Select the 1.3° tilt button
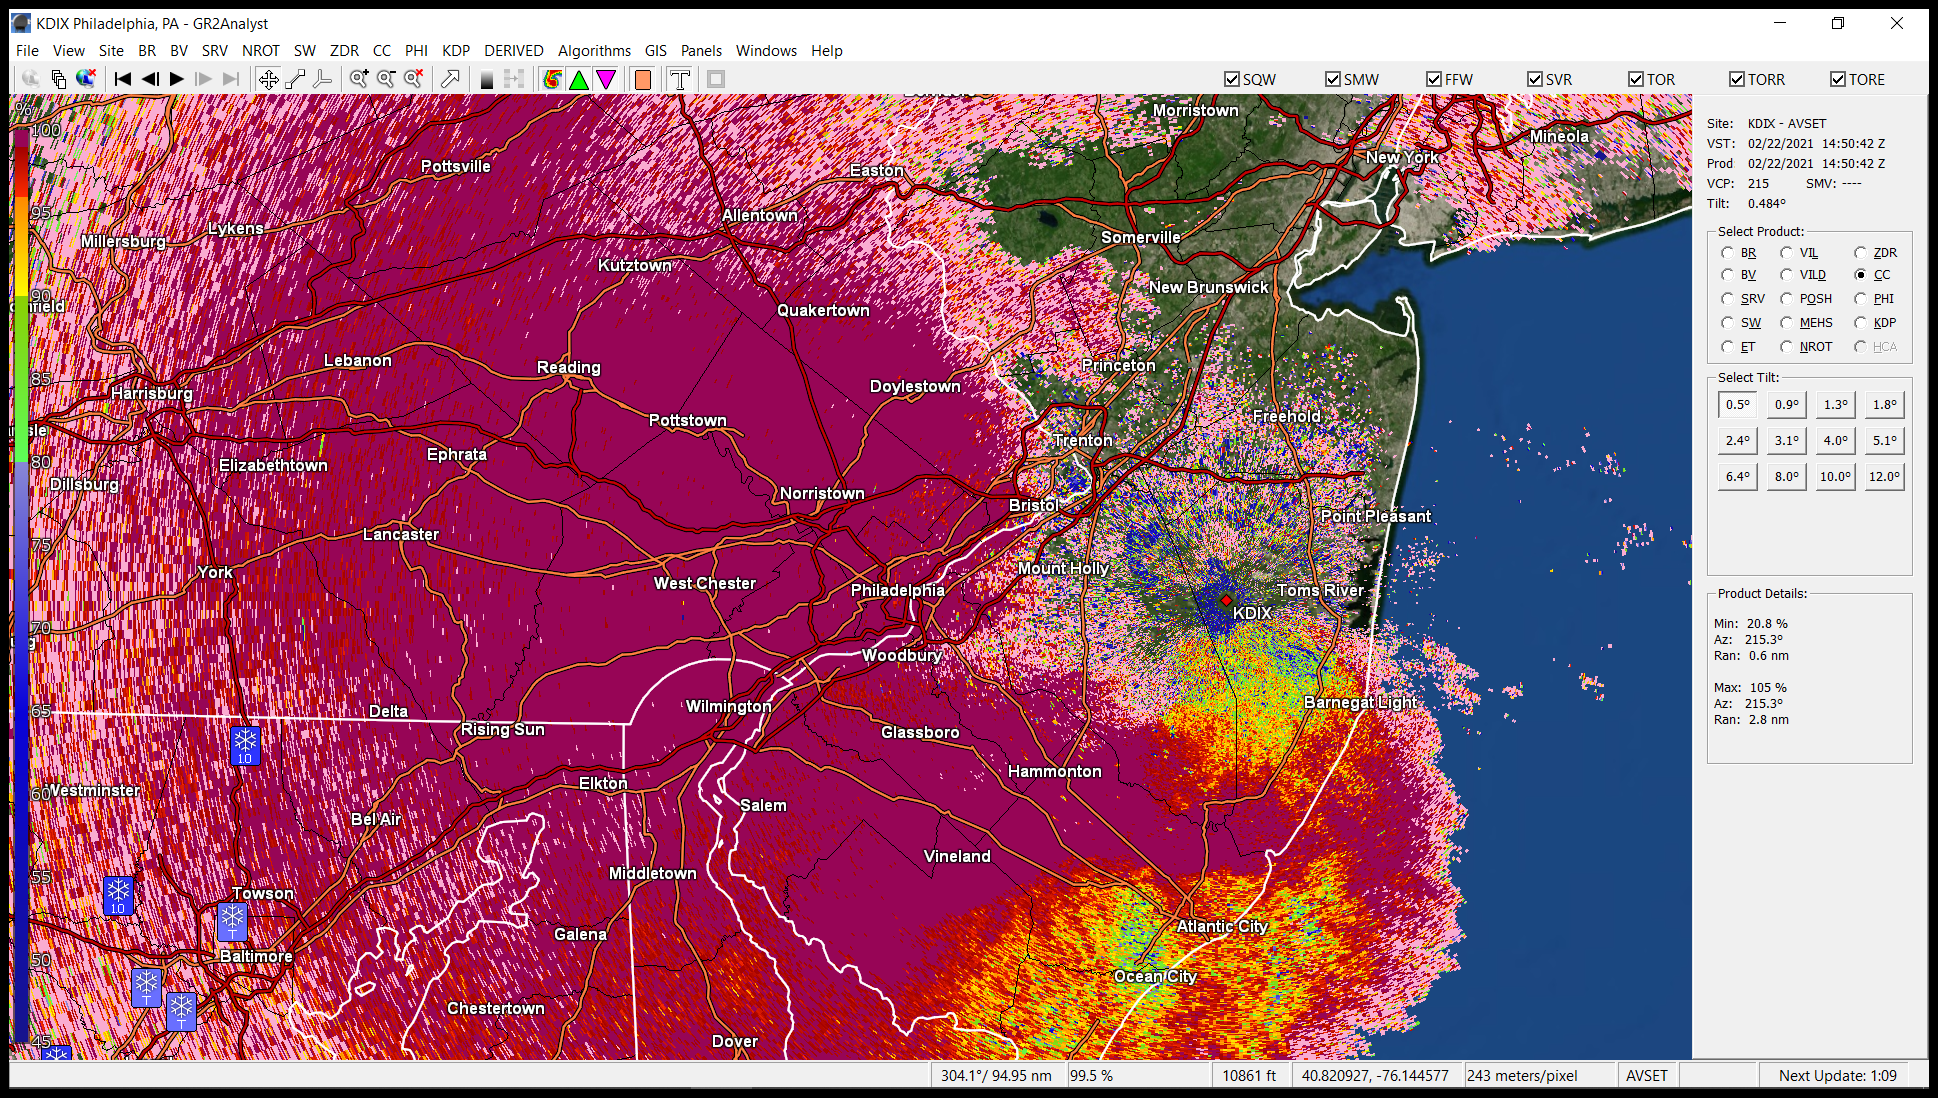Screen dimensions: 1938x1098 [x=1836, y=405]
